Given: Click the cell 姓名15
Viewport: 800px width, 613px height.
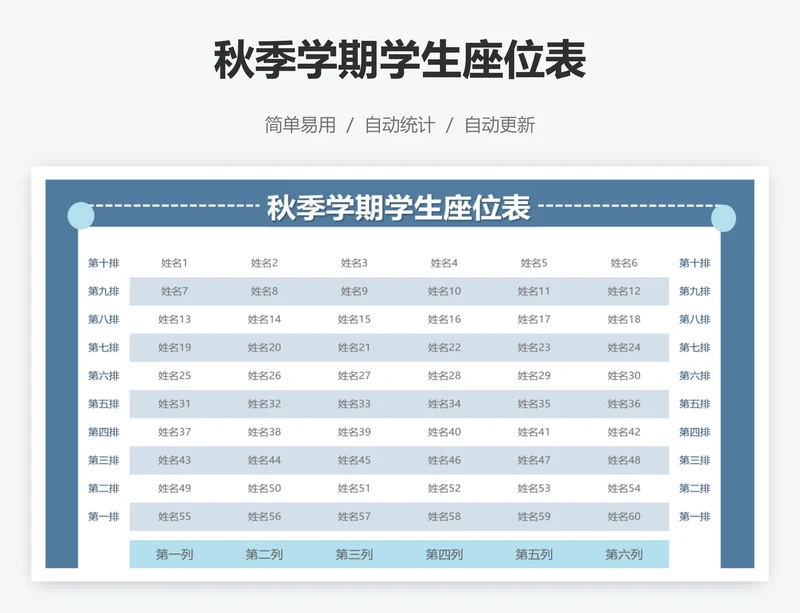Looking at the screenshot, I should [x=354, y=320].
